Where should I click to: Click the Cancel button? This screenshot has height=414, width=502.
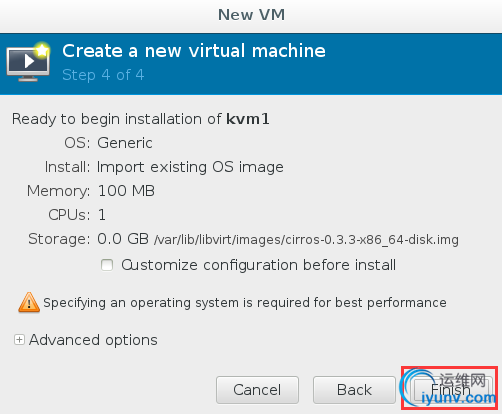click(257, 390)
